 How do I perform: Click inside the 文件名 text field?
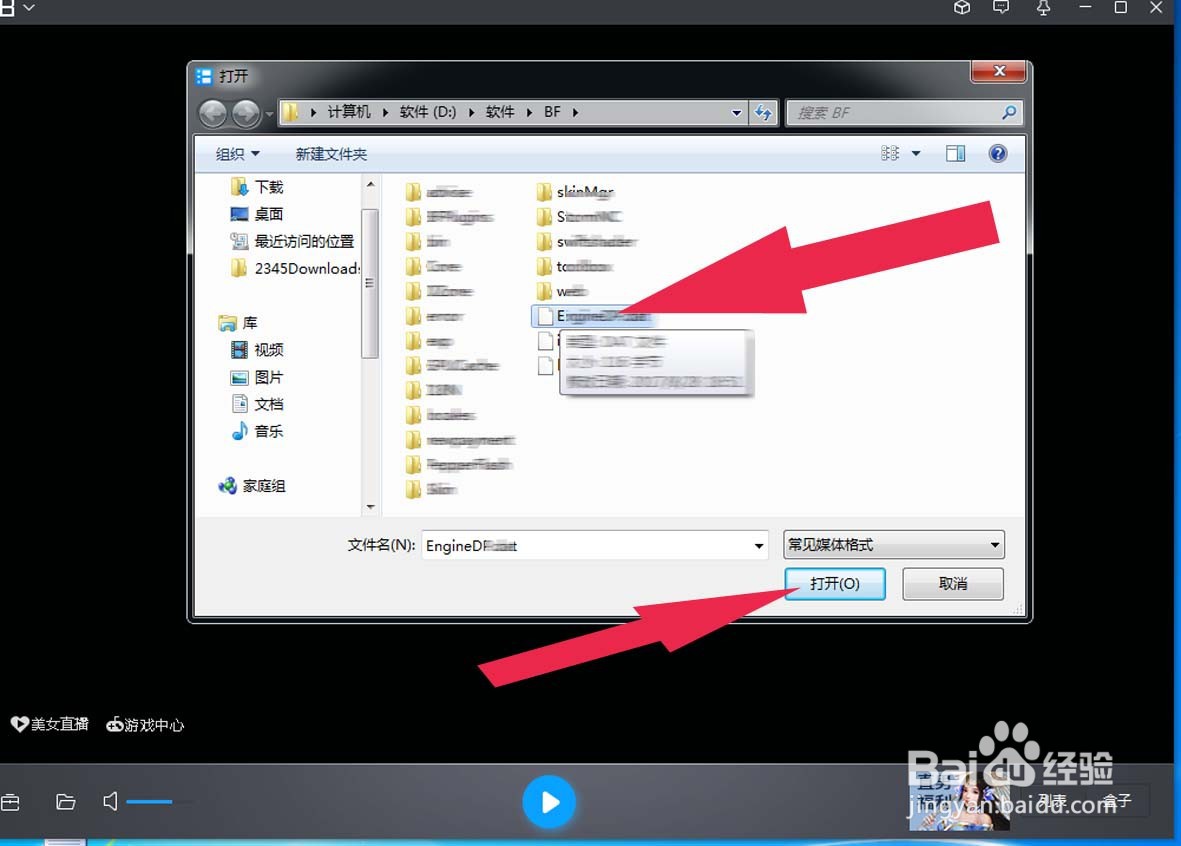(x=586, y=545)
